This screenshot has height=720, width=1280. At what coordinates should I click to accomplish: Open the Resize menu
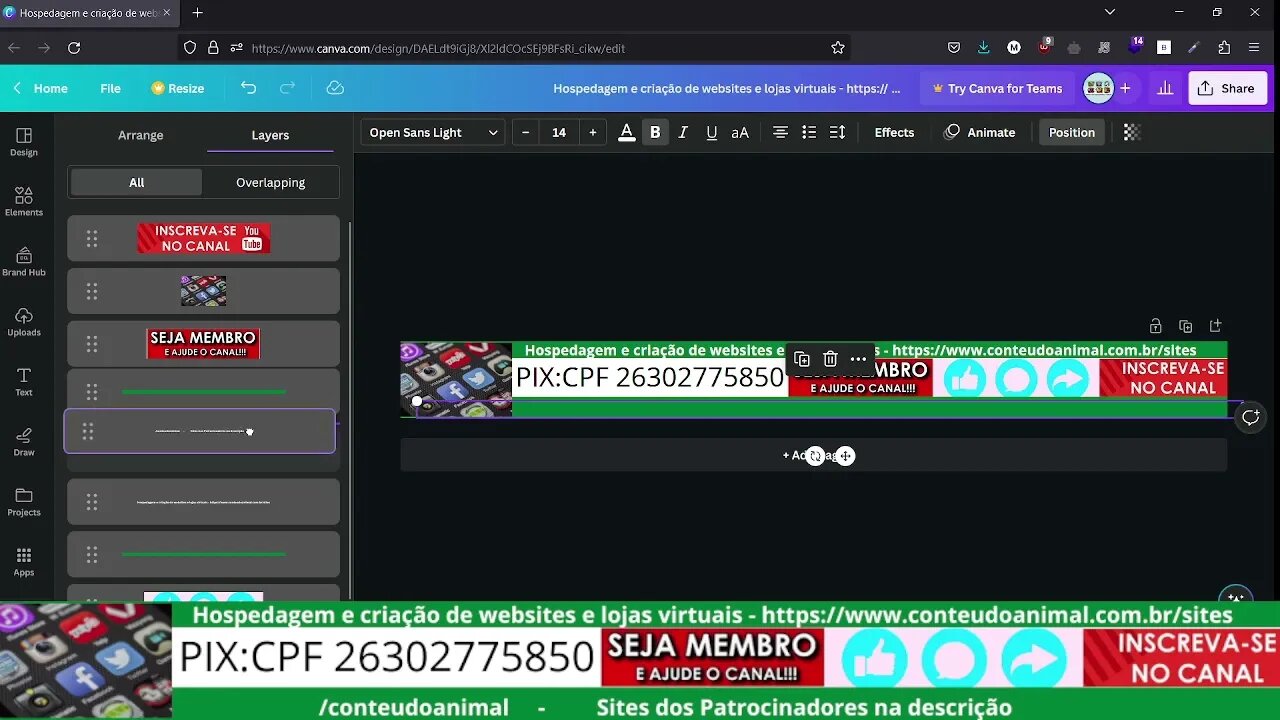pos(177,88)
